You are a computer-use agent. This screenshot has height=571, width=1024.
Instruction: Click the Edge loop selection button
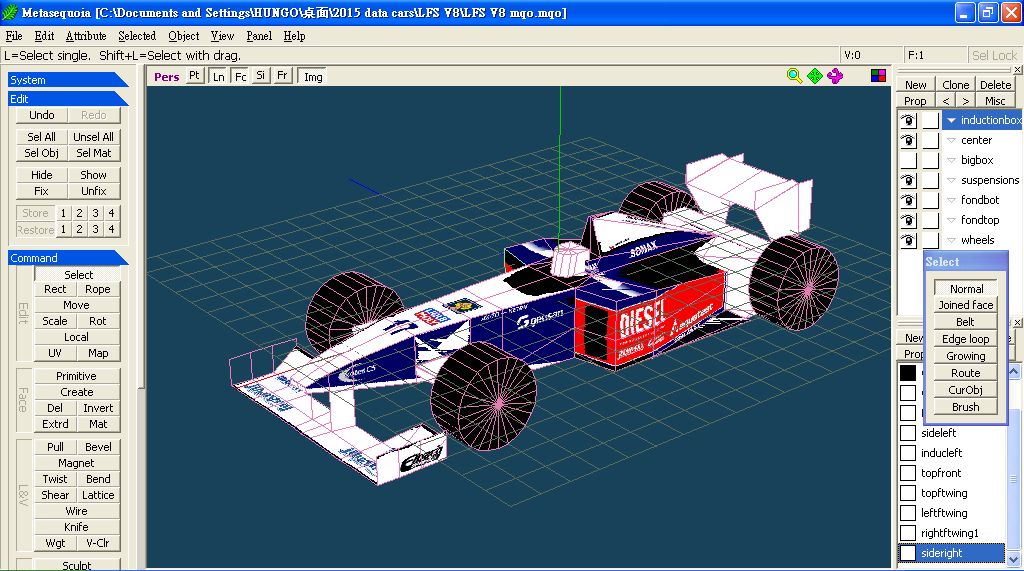[965, 339]
